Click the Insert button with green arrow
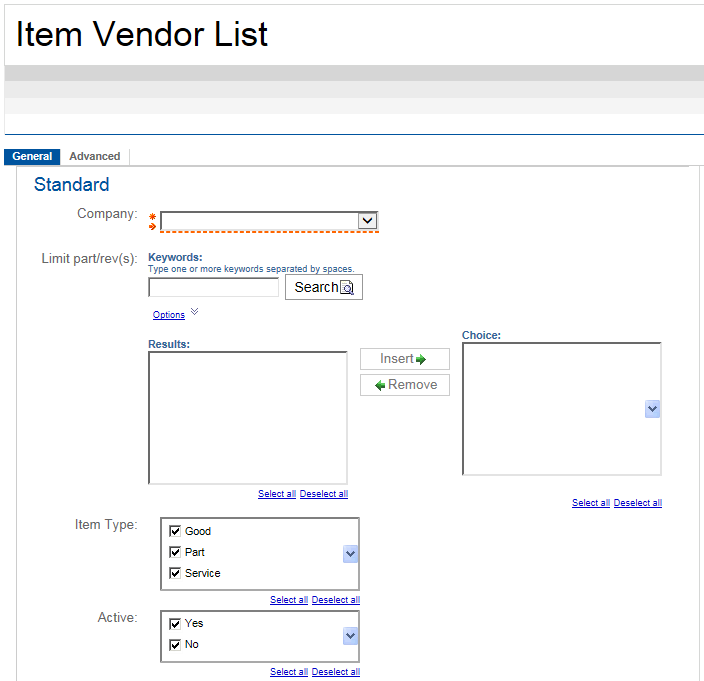This screenshot has height=681, width=704. pyautogui.click(x=404, y=359)
